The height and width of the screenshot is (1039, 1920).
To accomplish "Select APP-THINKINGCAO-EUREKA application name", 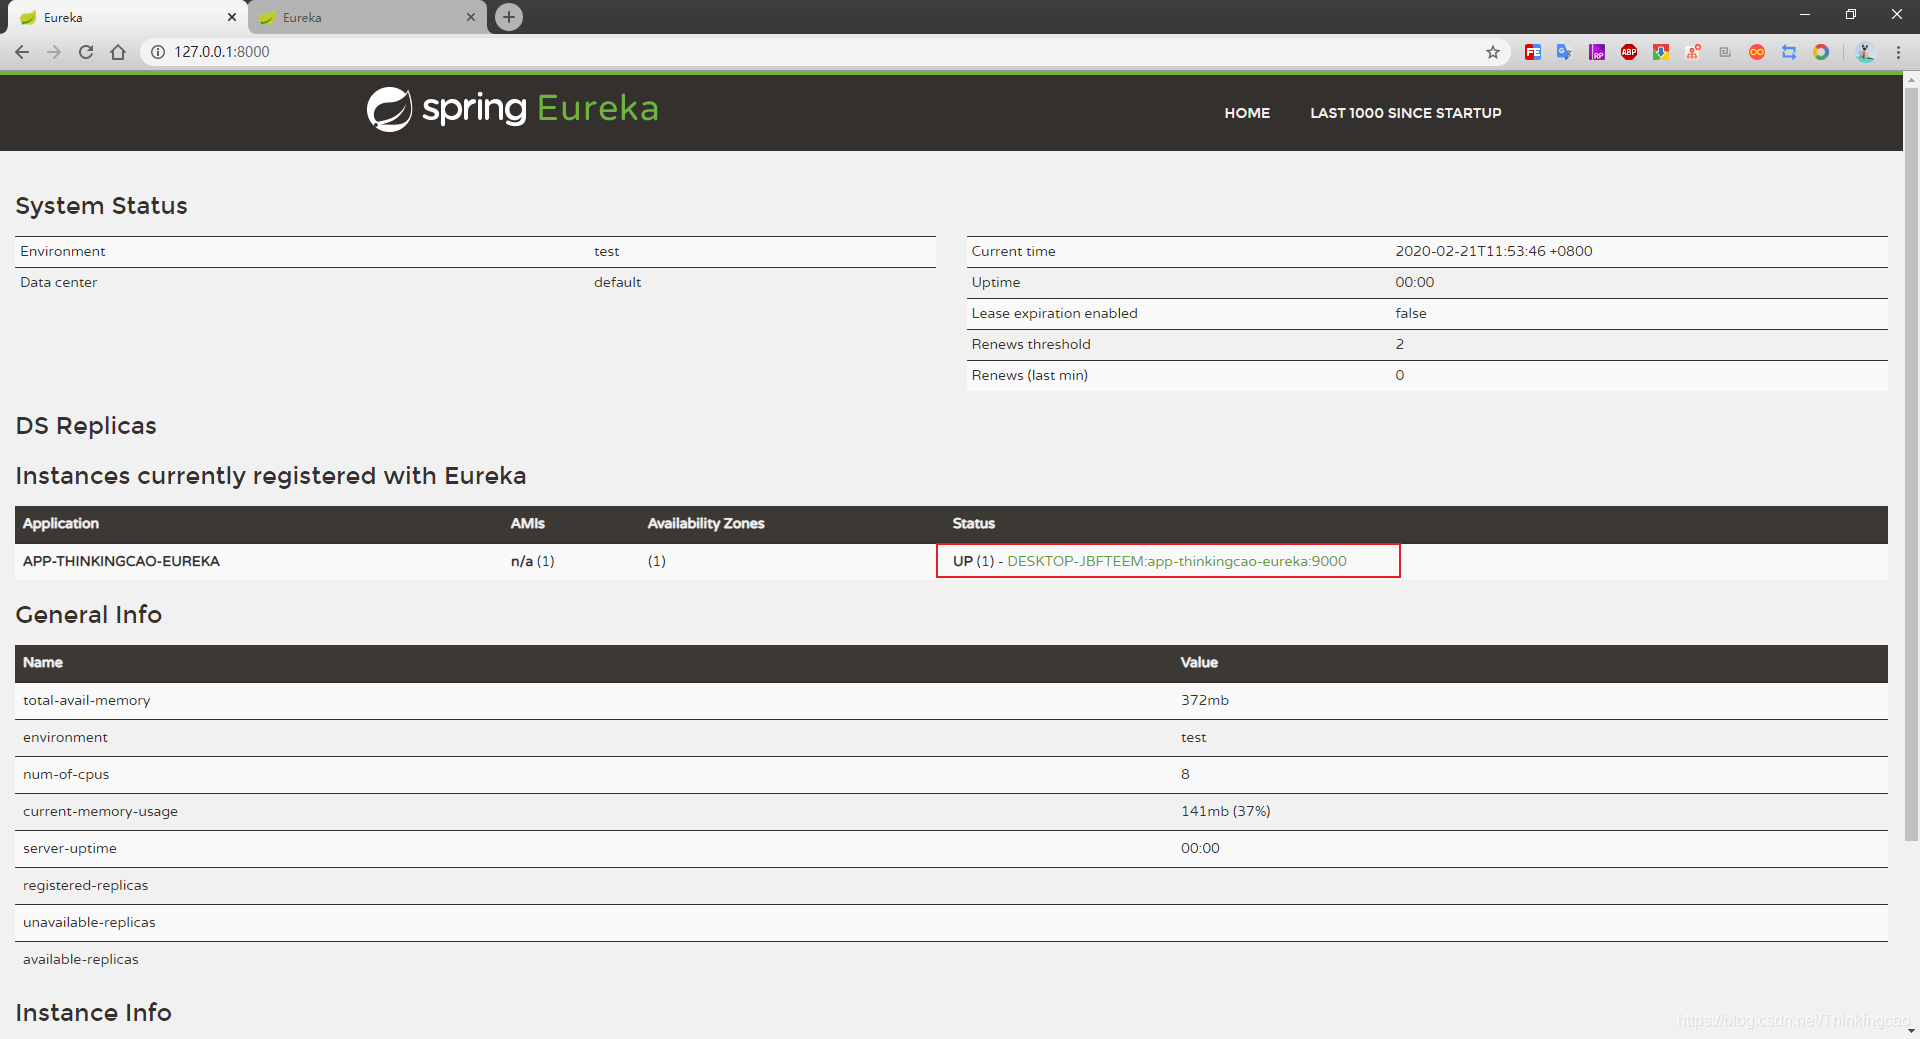I will coord(121,561).
